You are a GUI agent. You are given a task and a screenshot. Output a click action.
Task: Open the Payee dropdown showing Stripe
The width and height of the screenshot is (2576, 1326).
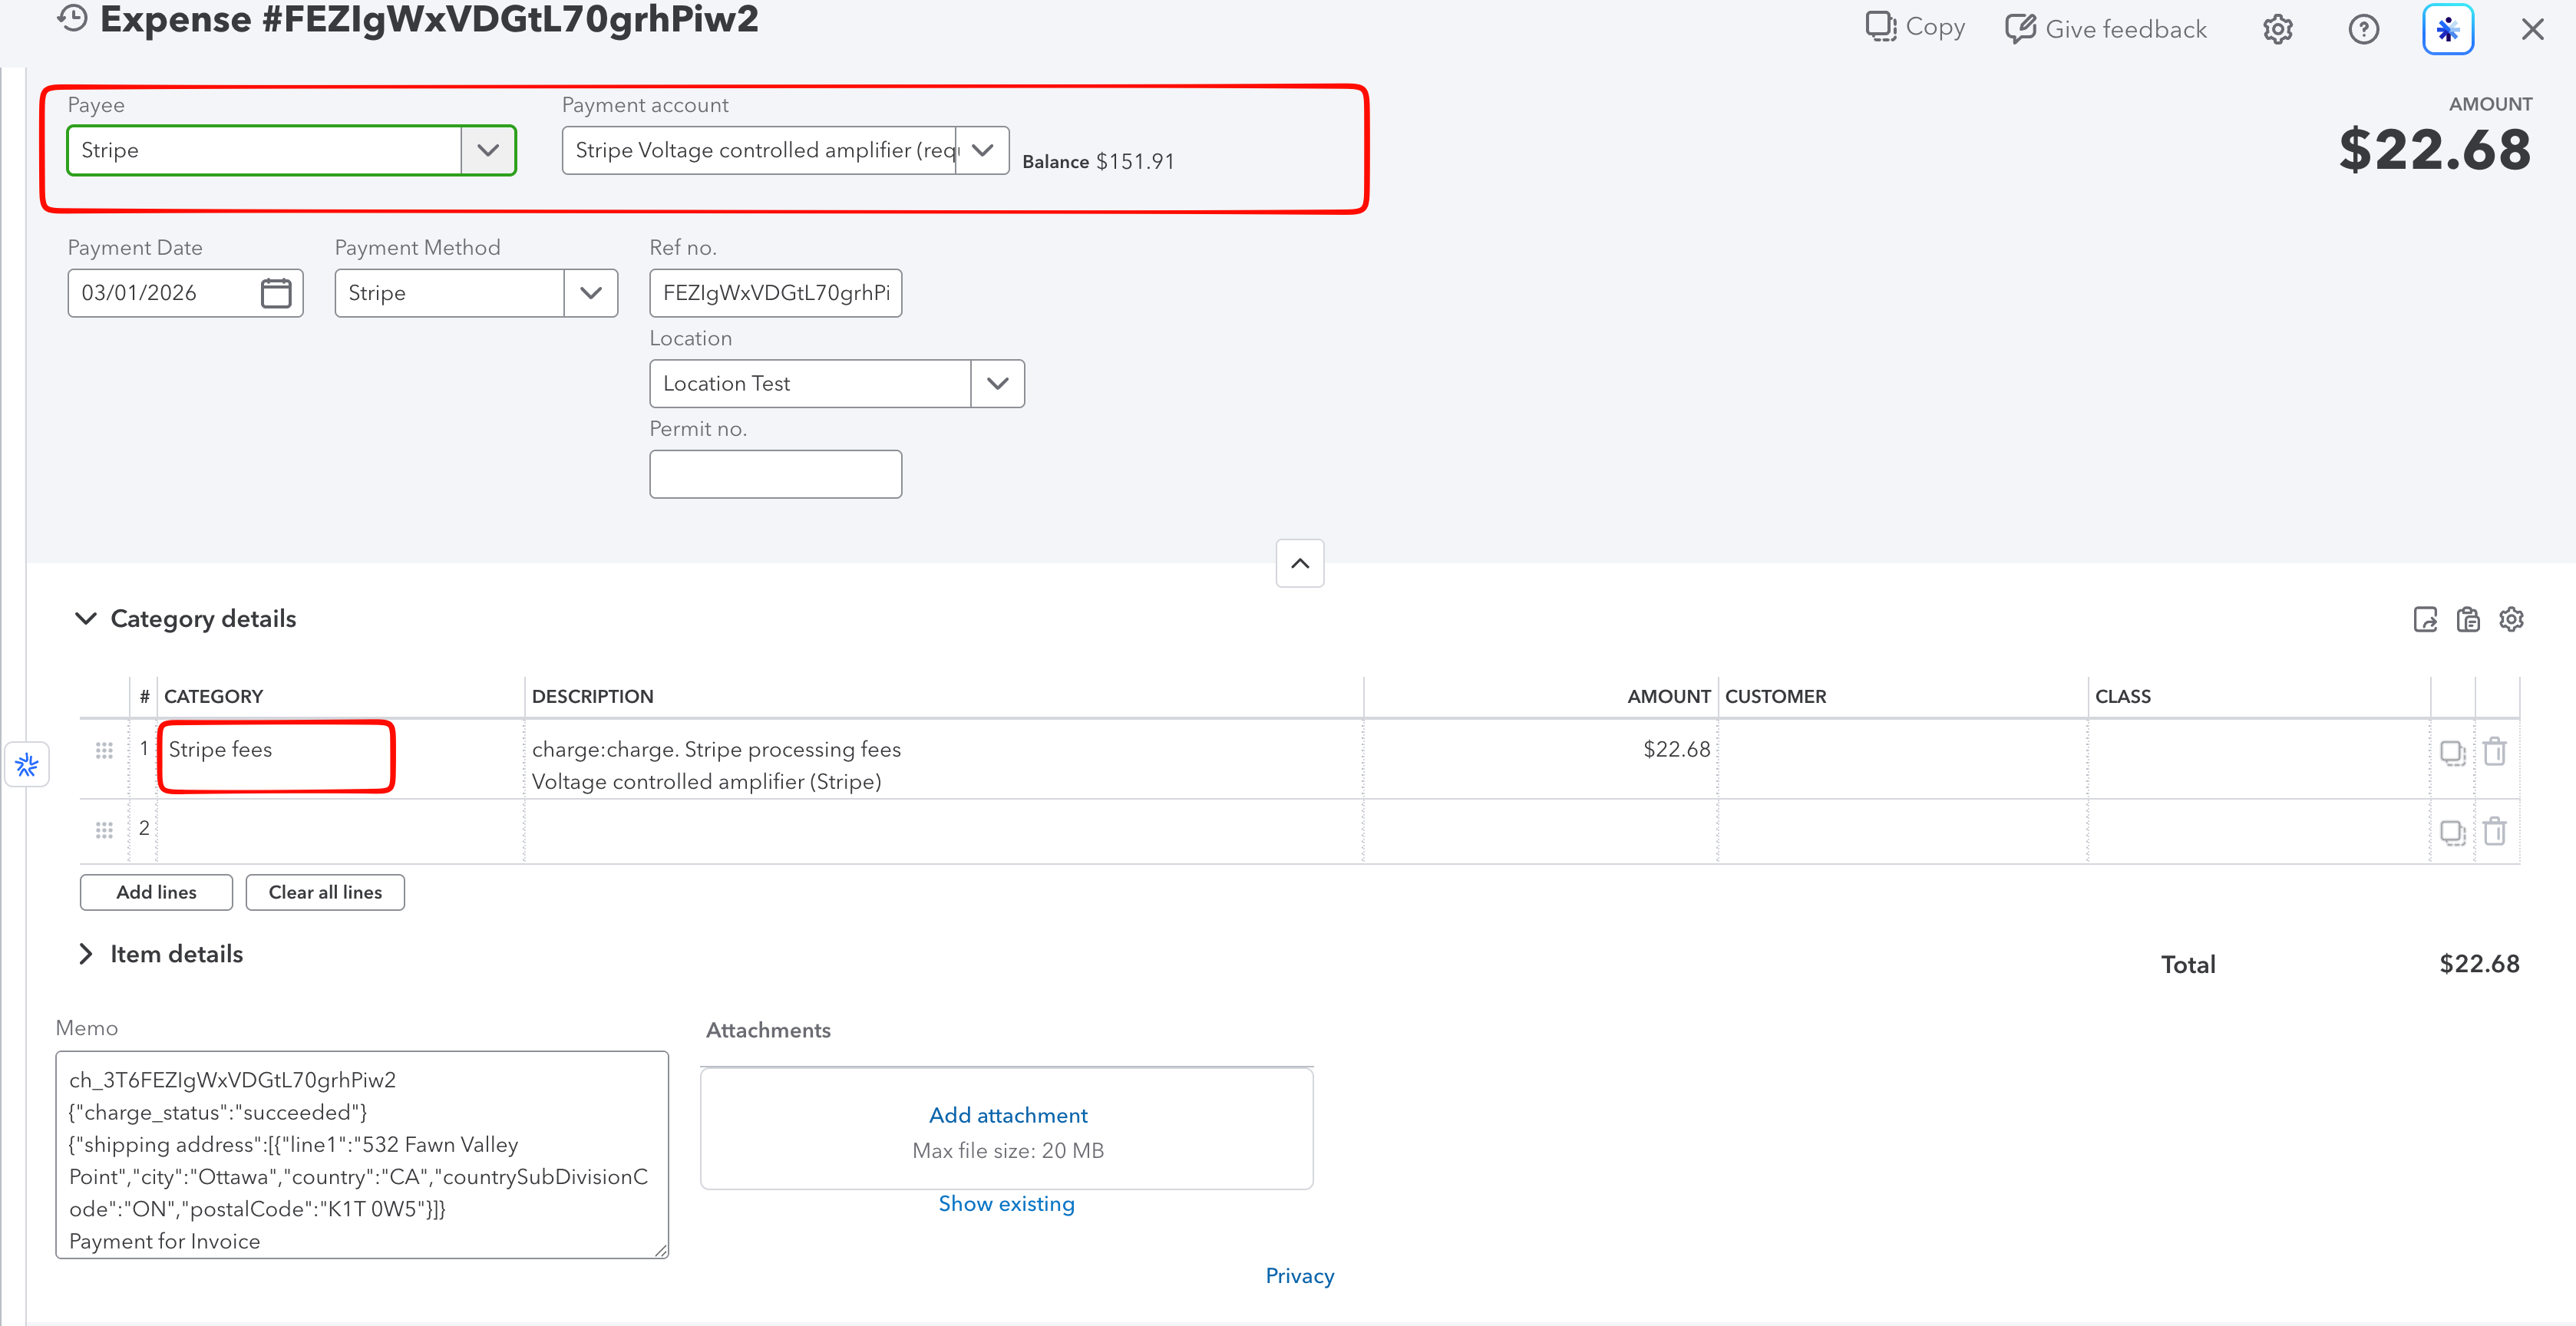click(488, 150)
